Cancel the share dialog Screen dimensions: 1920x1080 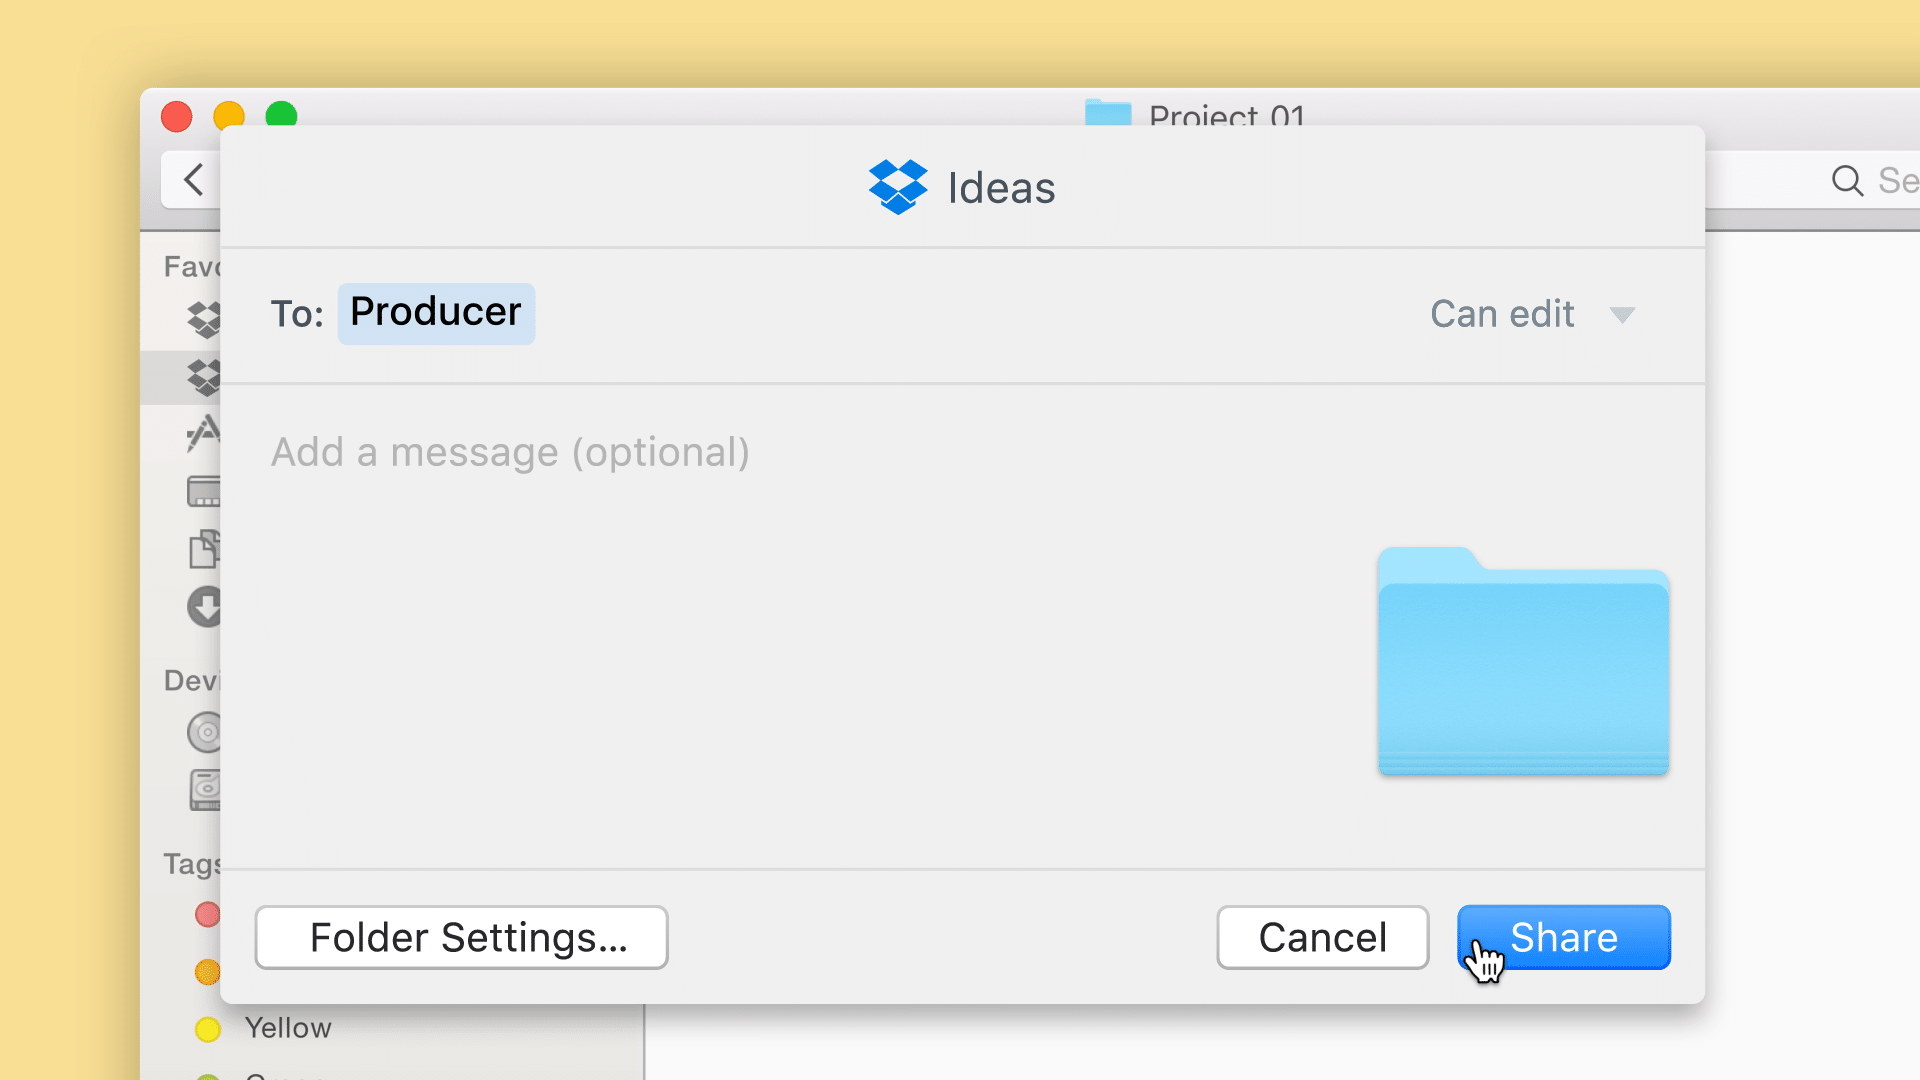click(x=1322, y=937)
